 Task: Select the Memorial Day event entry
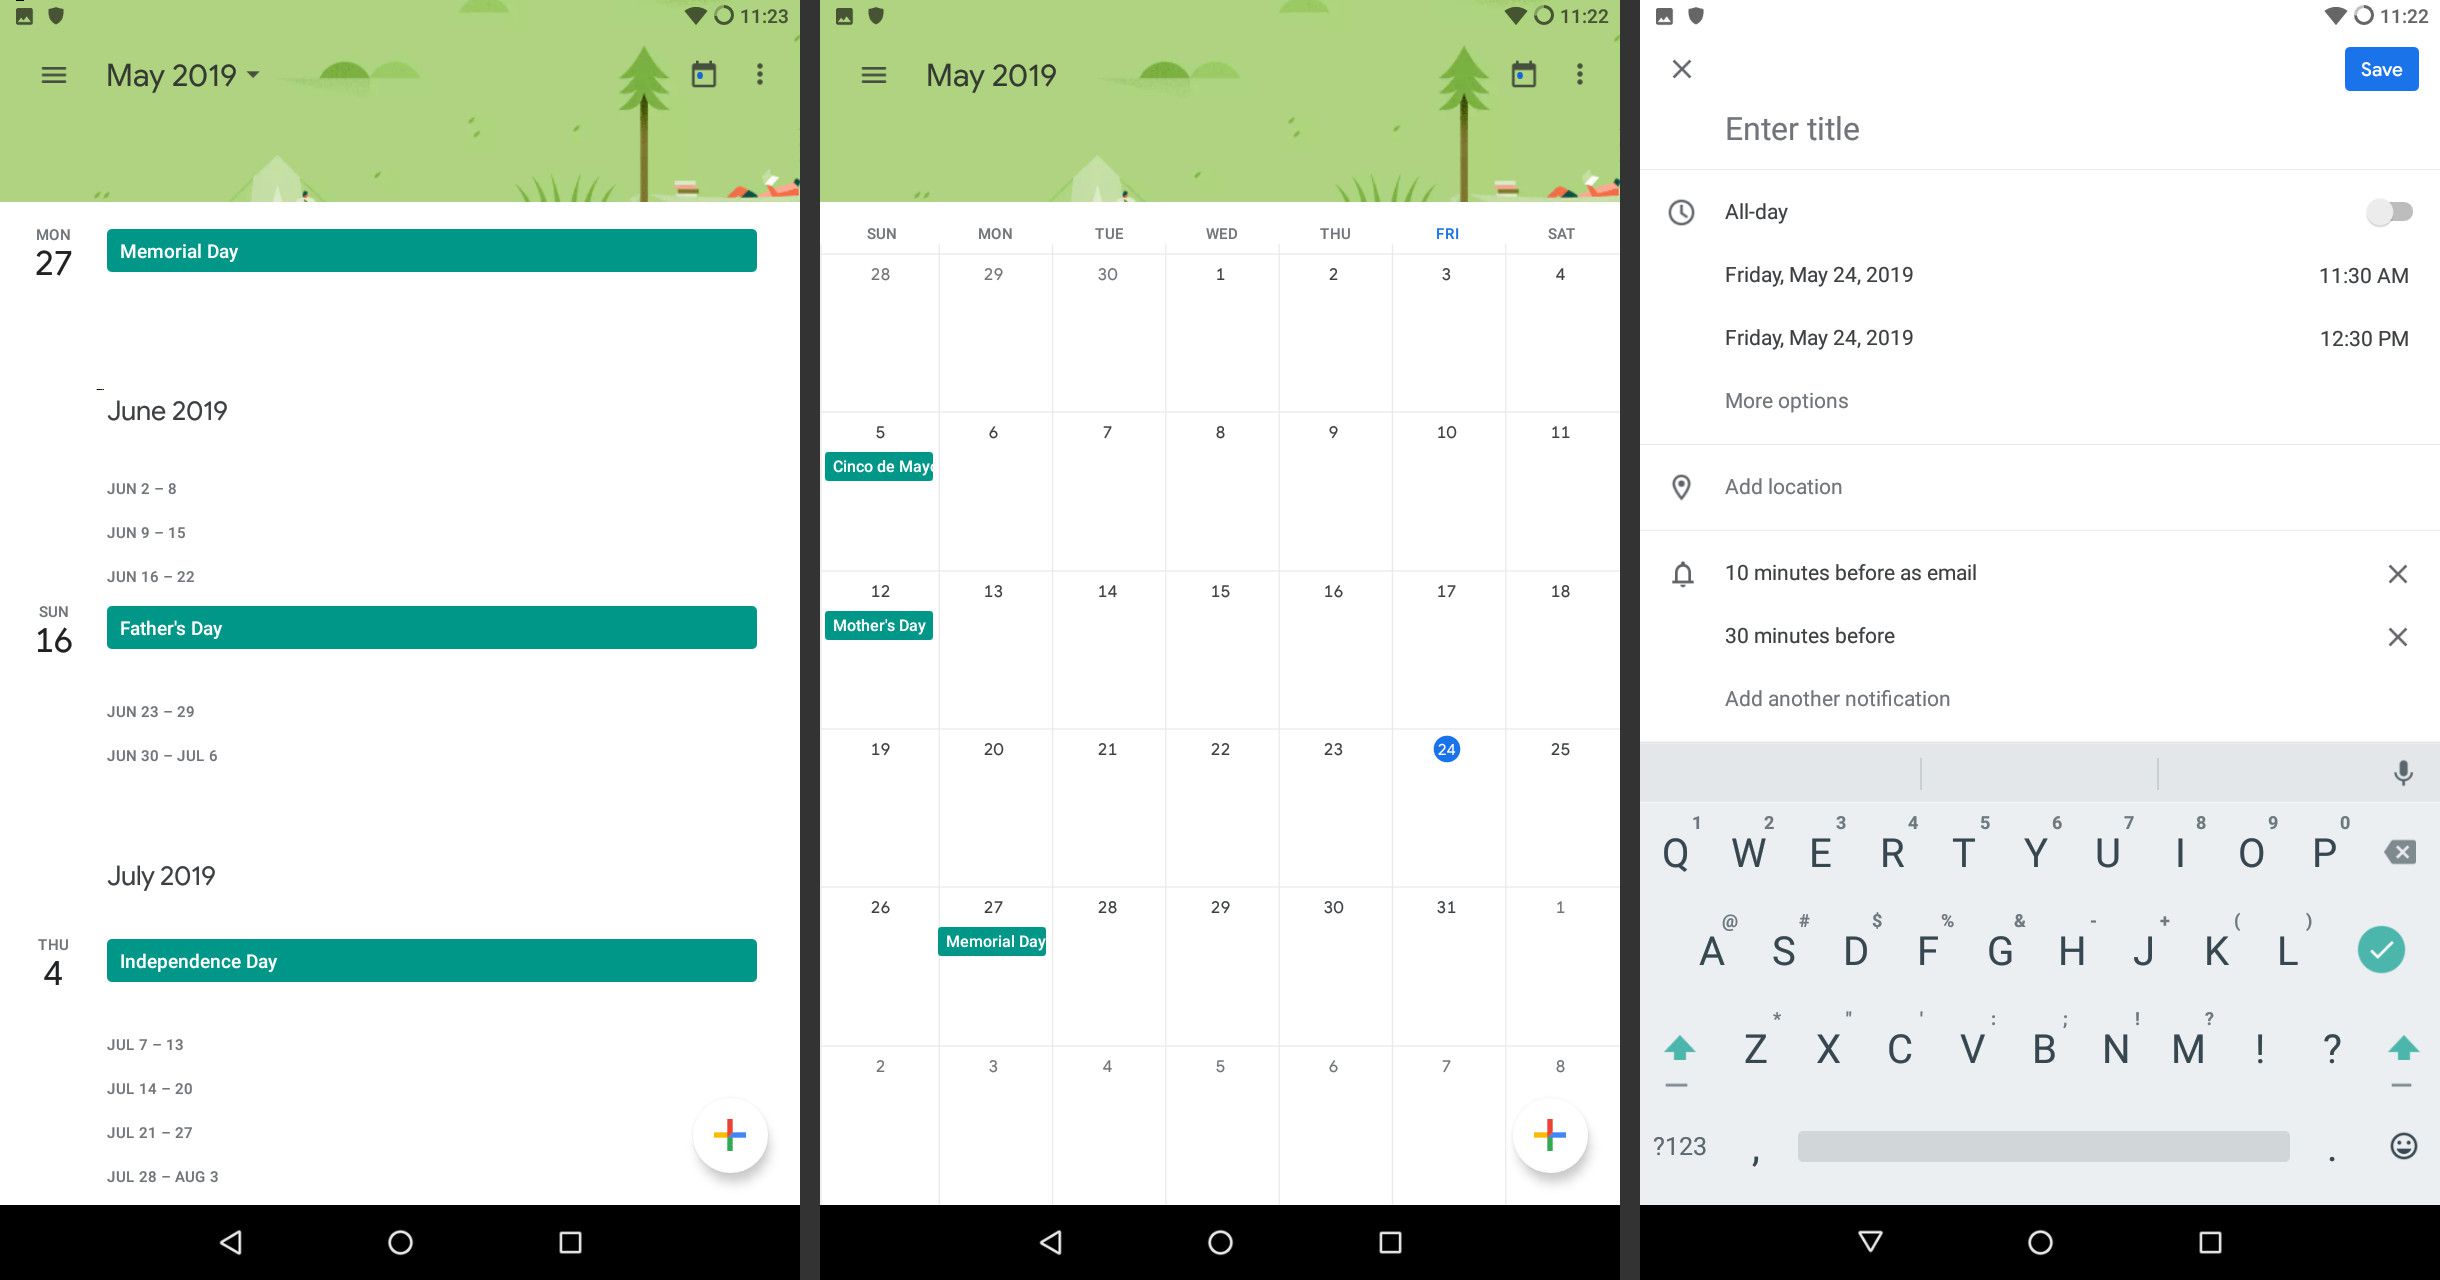(x=432, y=250)
